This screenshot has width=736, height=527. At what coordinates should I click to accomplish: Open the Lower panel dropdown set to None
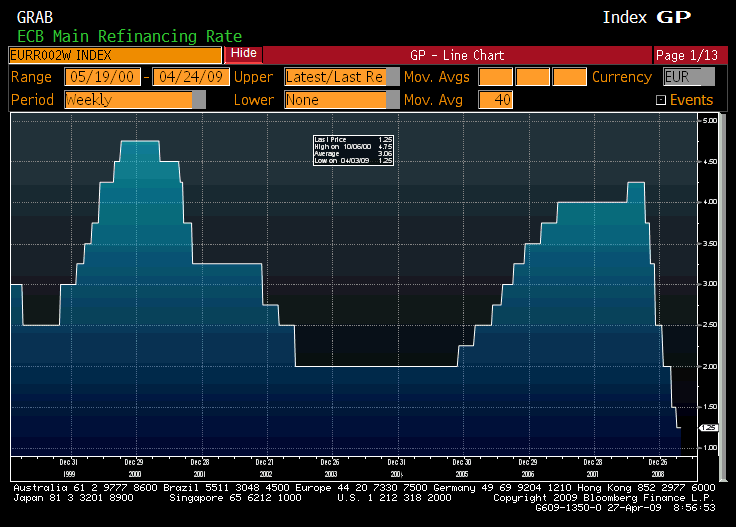335,100
